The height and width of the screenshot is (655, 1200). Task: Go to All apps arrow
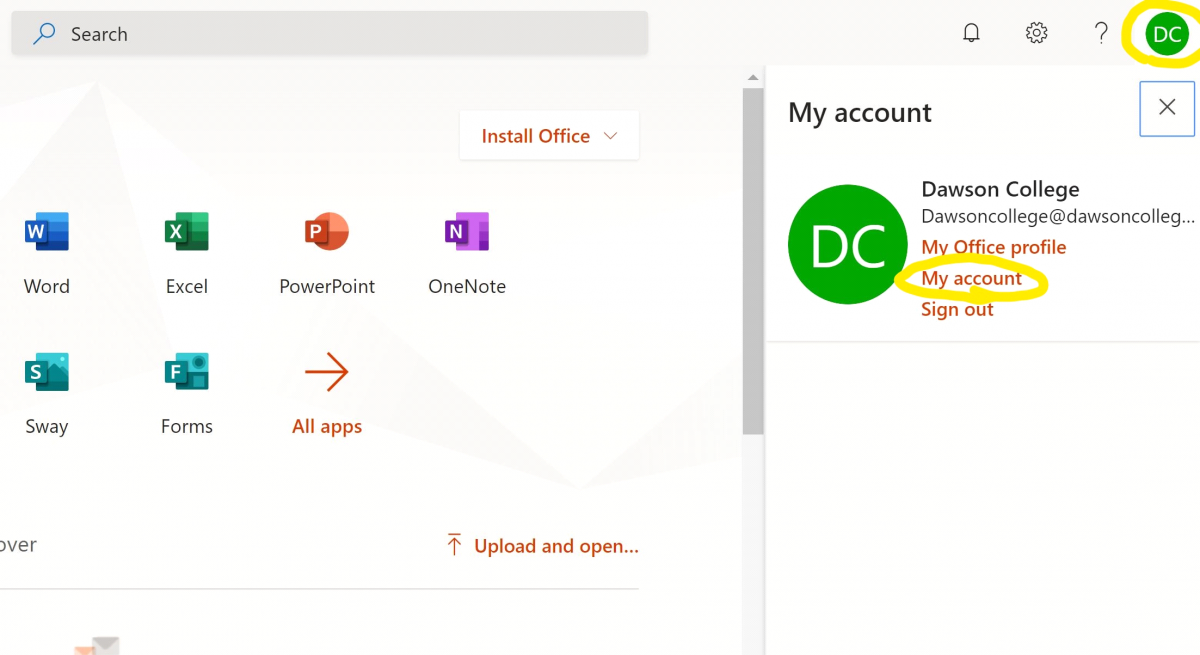(x=327, y=373)
